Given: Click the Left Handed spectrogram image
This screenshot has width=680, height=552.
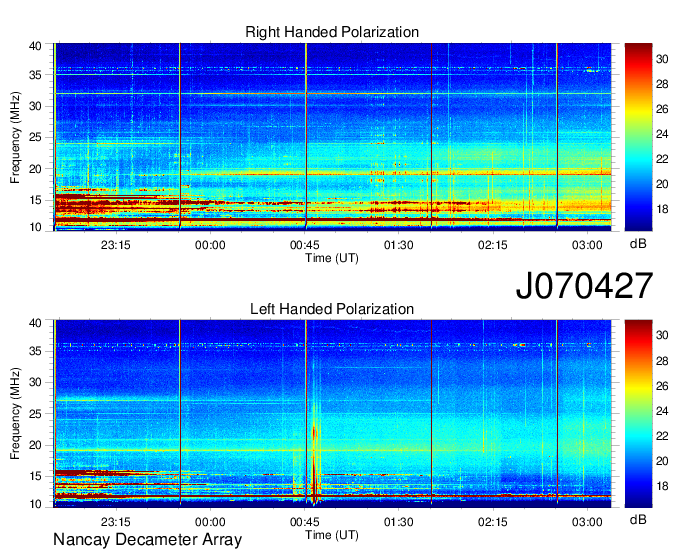Looking at the screenshot, I should tap(332, 414).
